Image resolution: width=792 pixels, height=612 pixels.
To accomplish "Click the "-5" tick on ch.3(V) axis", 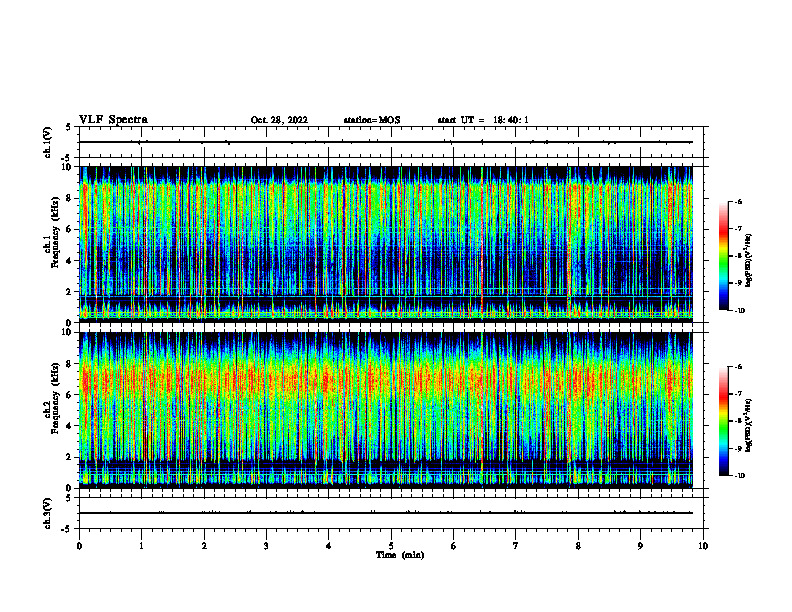I will coord(67,529).
